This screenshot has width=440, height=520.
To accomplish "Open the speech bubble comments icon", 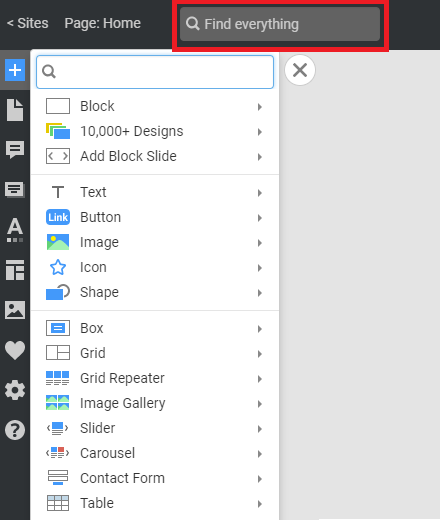I will coord(15,150).
